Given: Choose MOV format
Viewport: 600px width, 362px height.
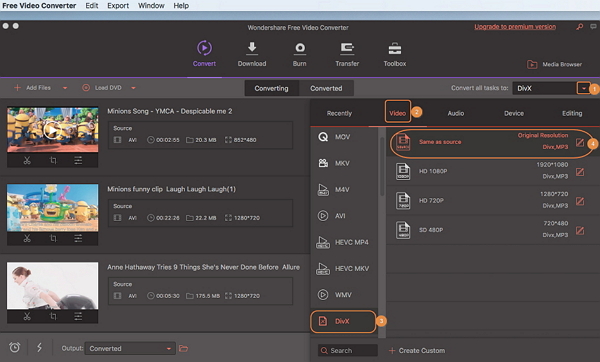Looking at the screenshot, I should (x=344, y=137).
